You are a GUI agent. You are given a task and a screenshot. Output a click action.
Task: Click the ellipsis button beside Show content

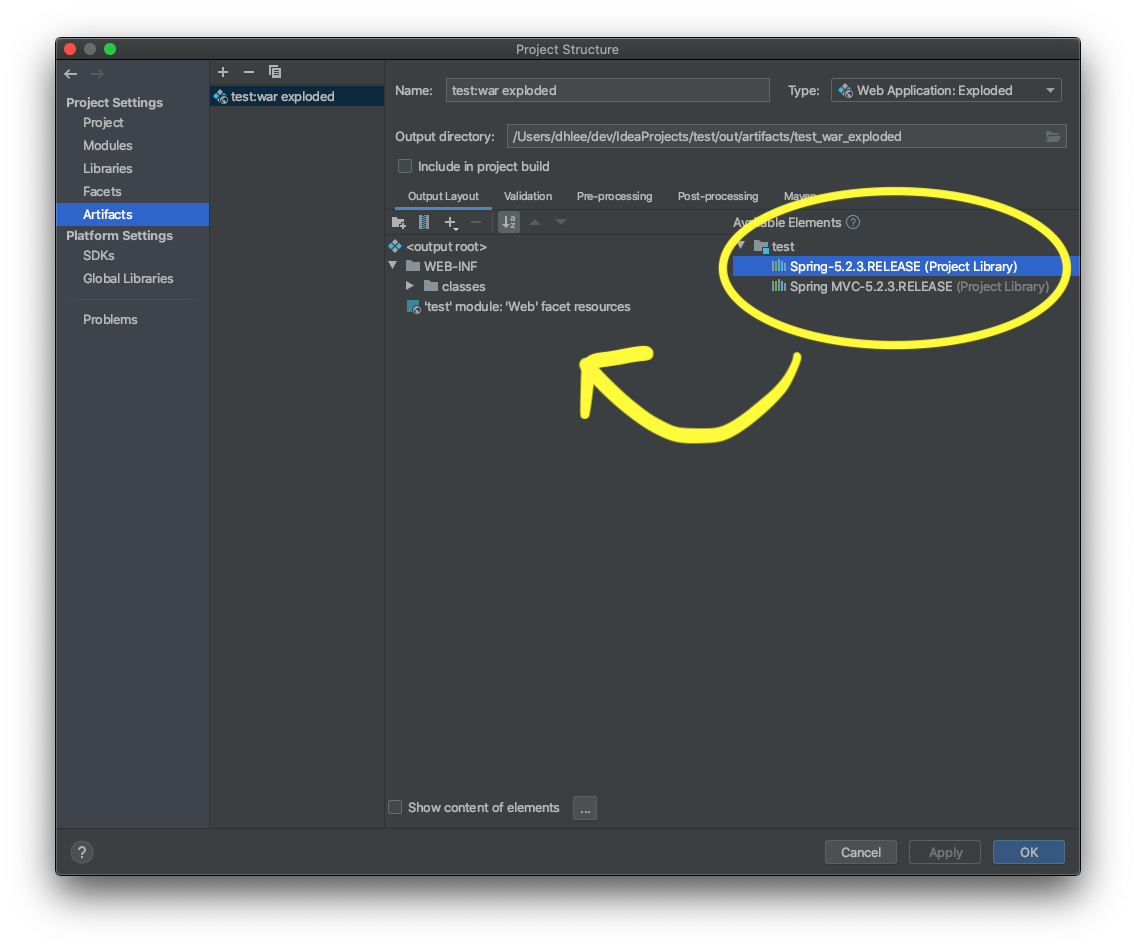click(585, 808)
